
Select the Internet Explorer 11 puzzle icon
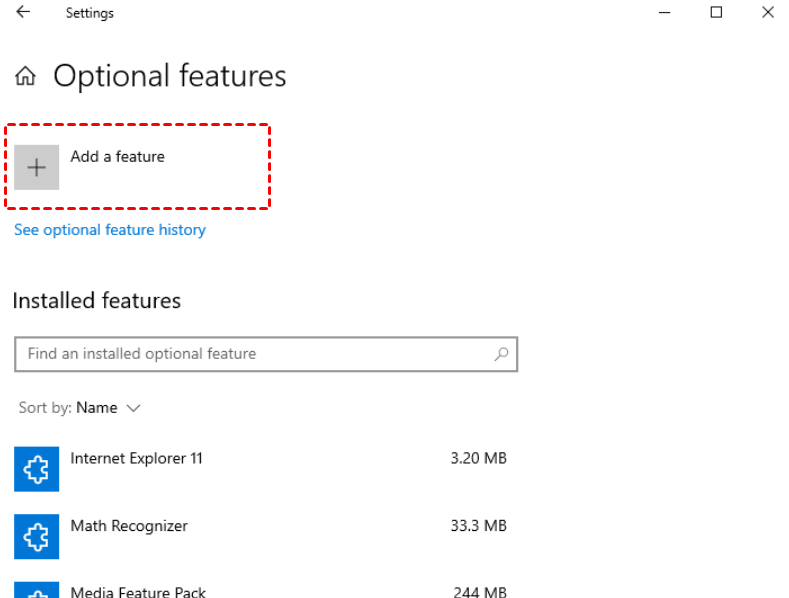(x=36, y=469)
